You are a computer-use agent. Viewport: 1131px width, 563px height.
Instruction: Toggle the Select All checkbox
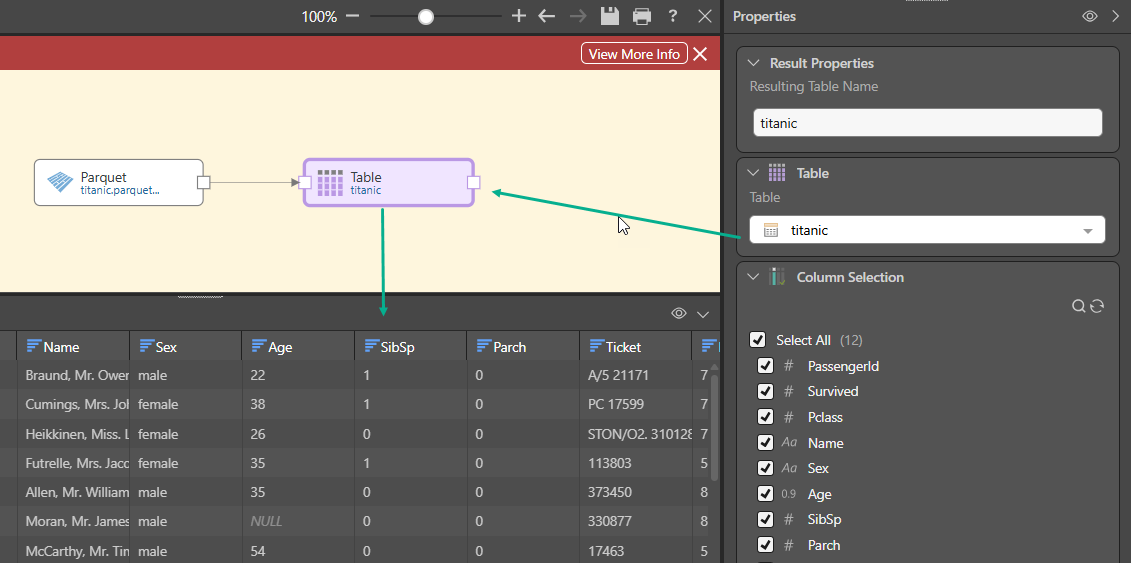[x=757, y=340]
